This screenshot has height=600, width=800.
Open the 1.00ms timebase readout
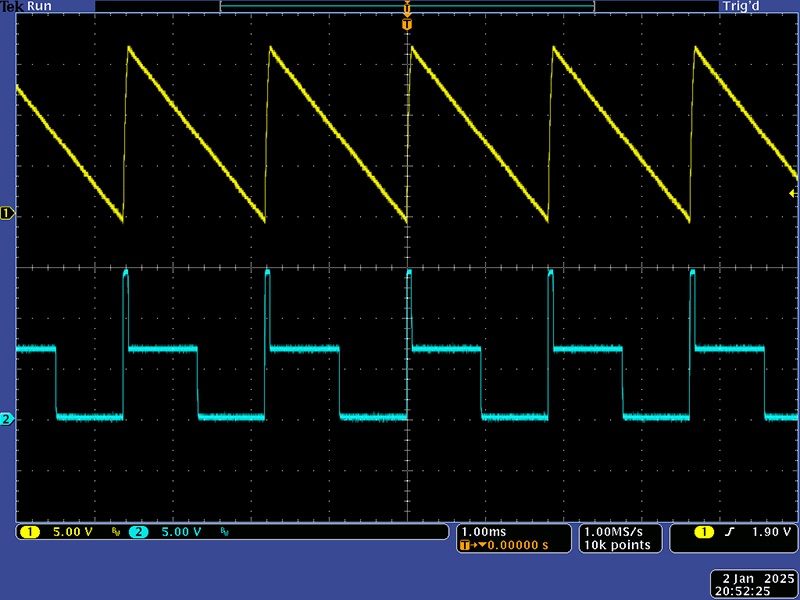(485, 531)
